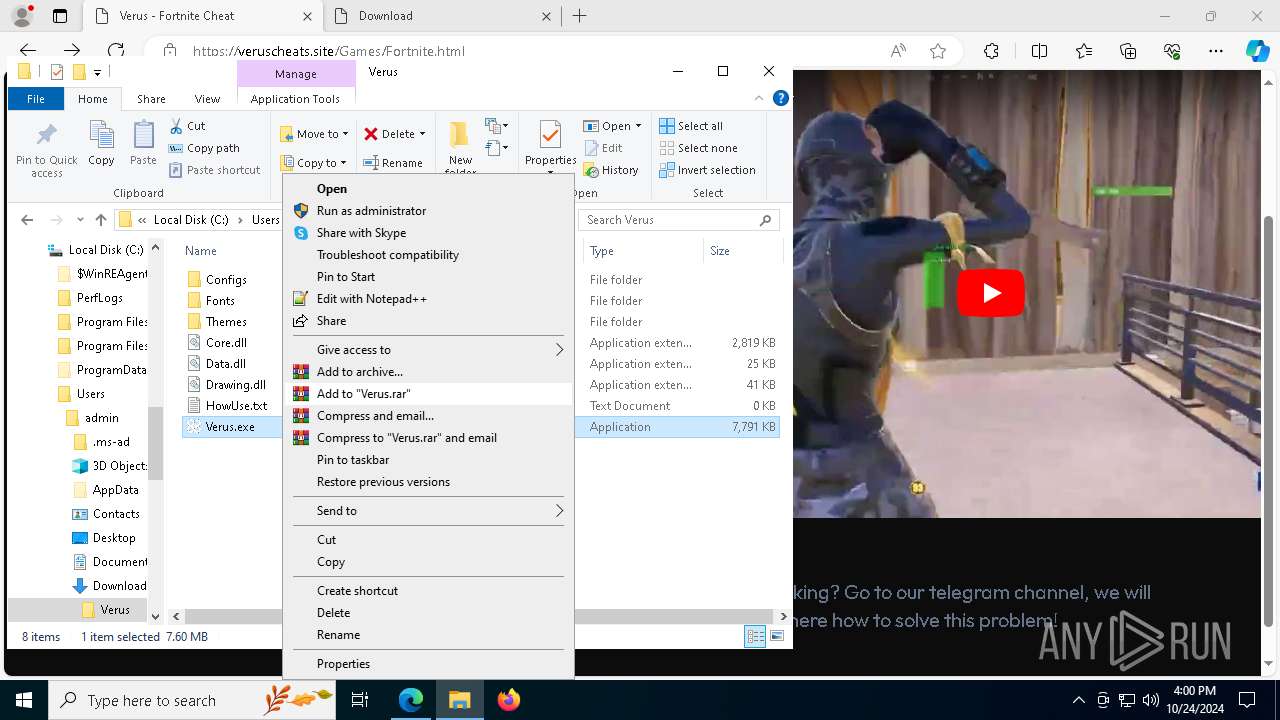Switch to Details view icon in status bar

(756, 636)
